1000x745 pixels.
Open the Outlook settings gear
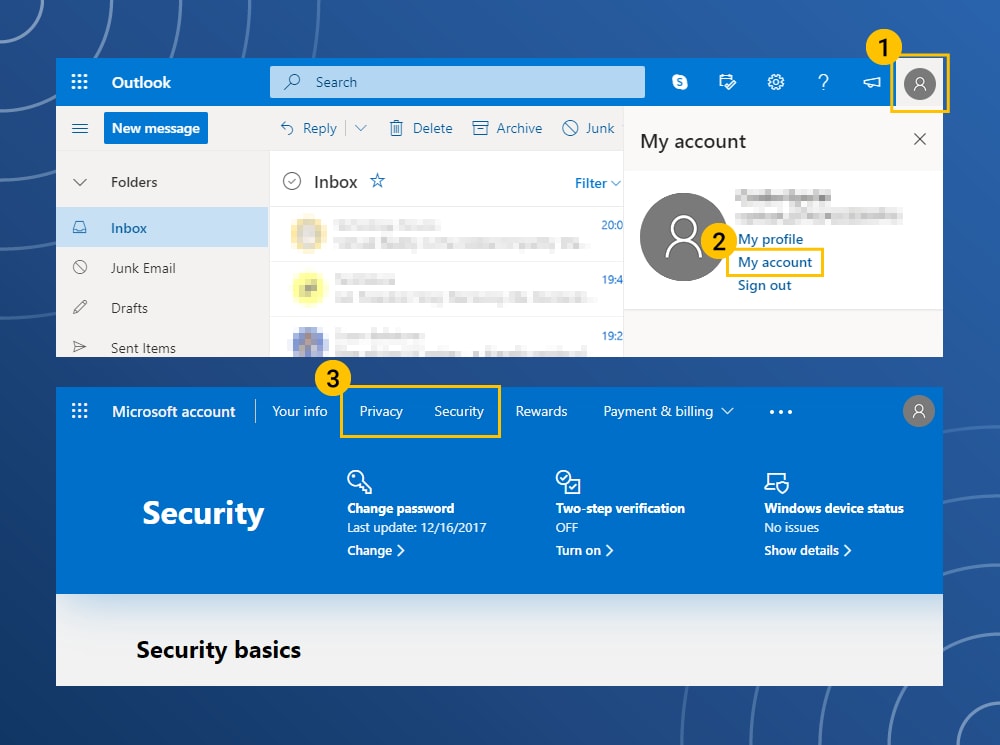click(776, 82)
